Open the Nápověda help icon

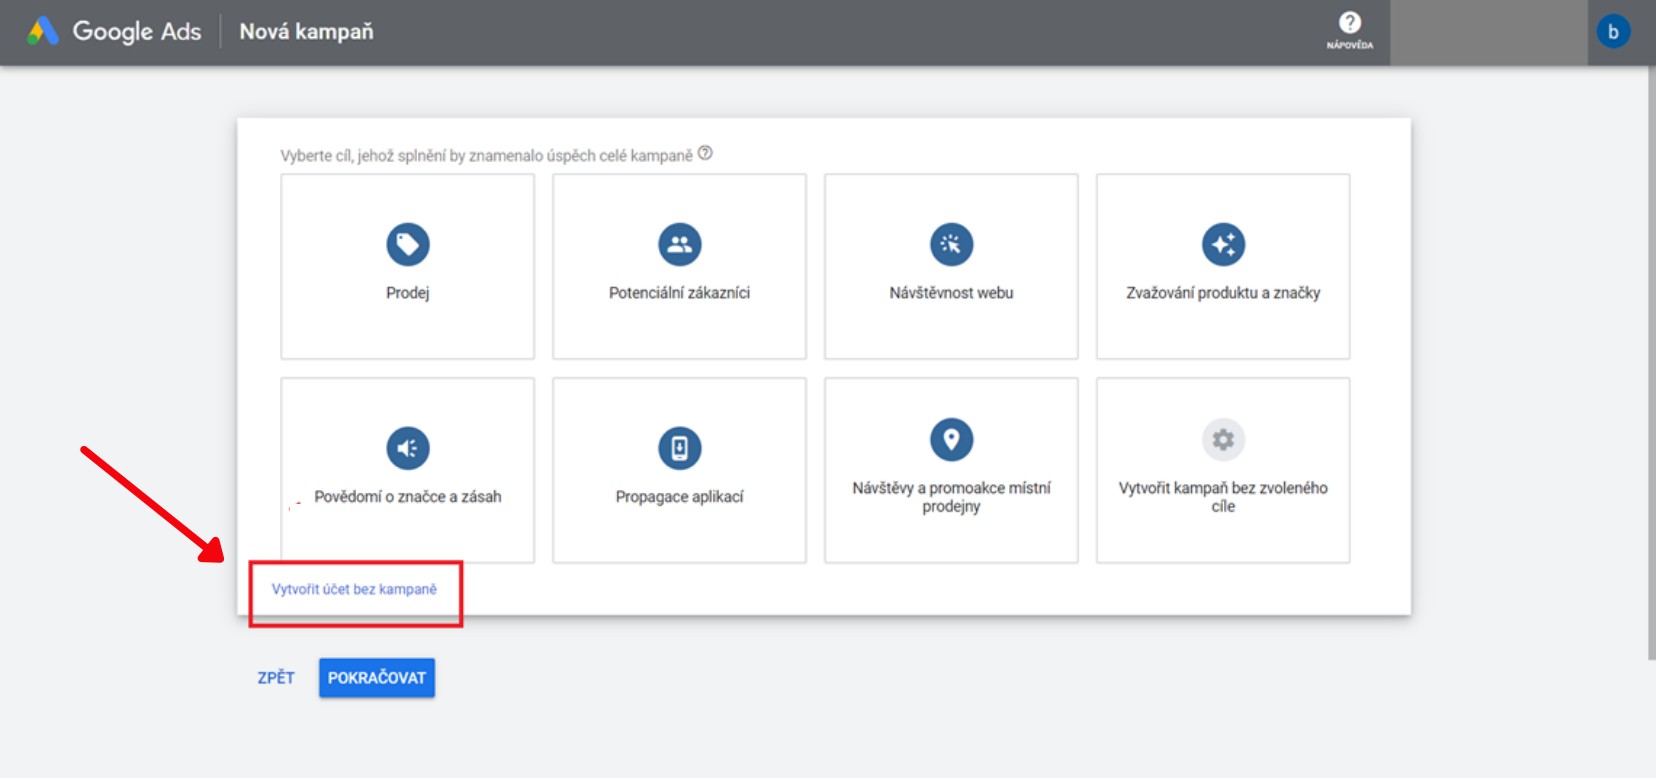coord(1349,24)
